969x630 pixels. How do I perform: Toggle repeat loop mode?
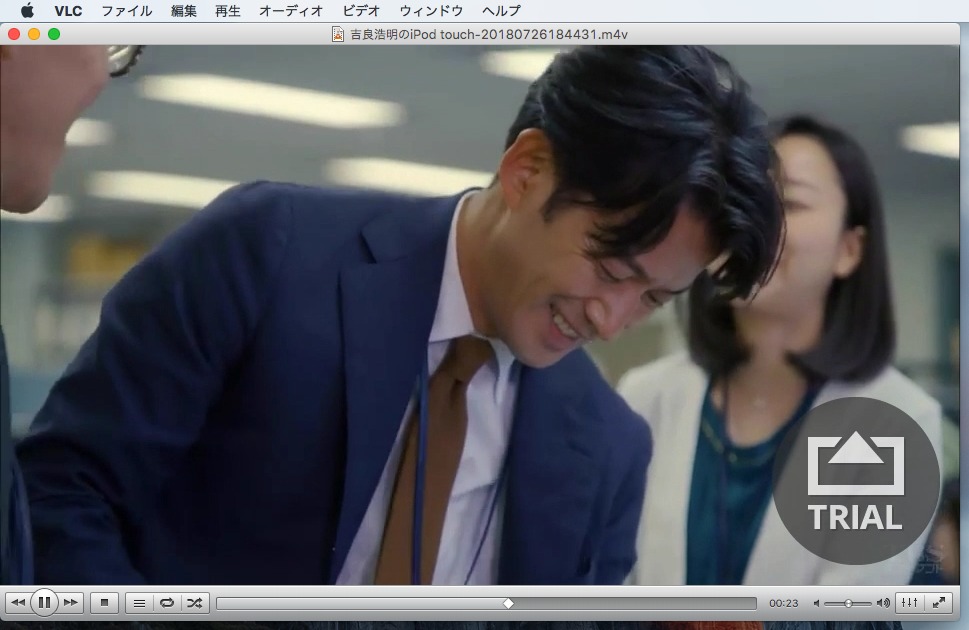point(167,602)
